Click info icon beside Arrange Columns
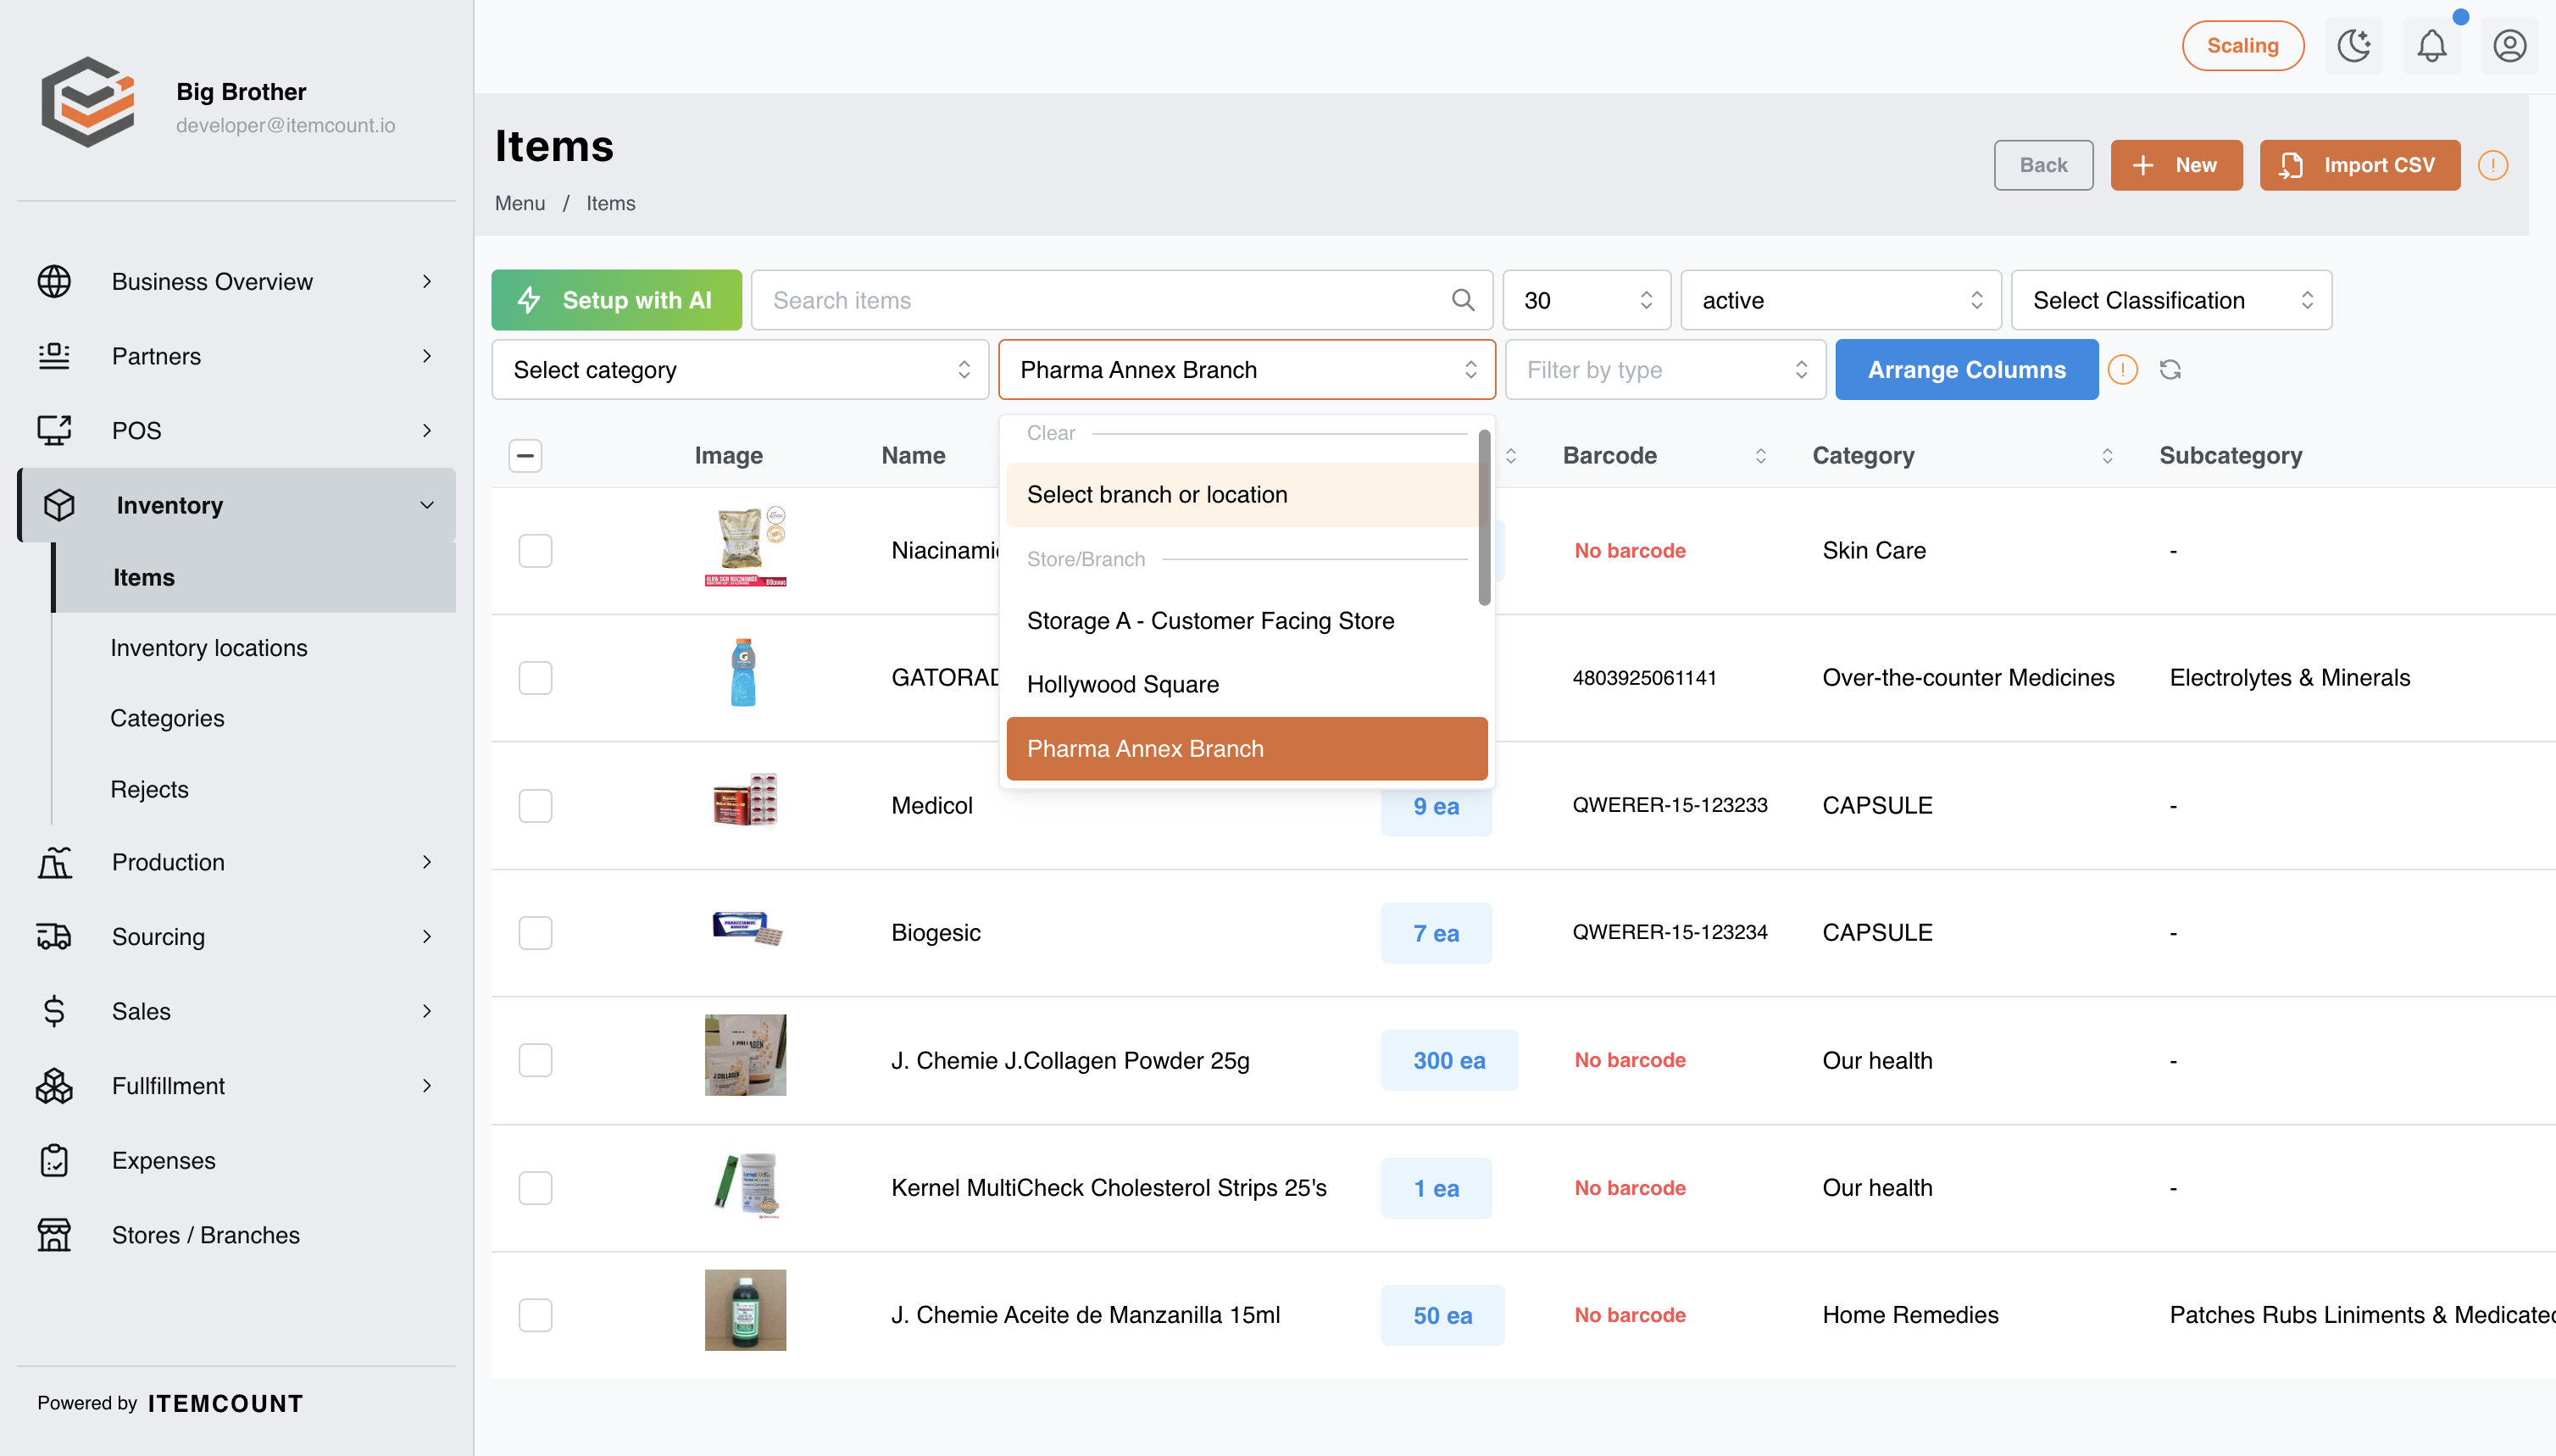 (2122, 370)
